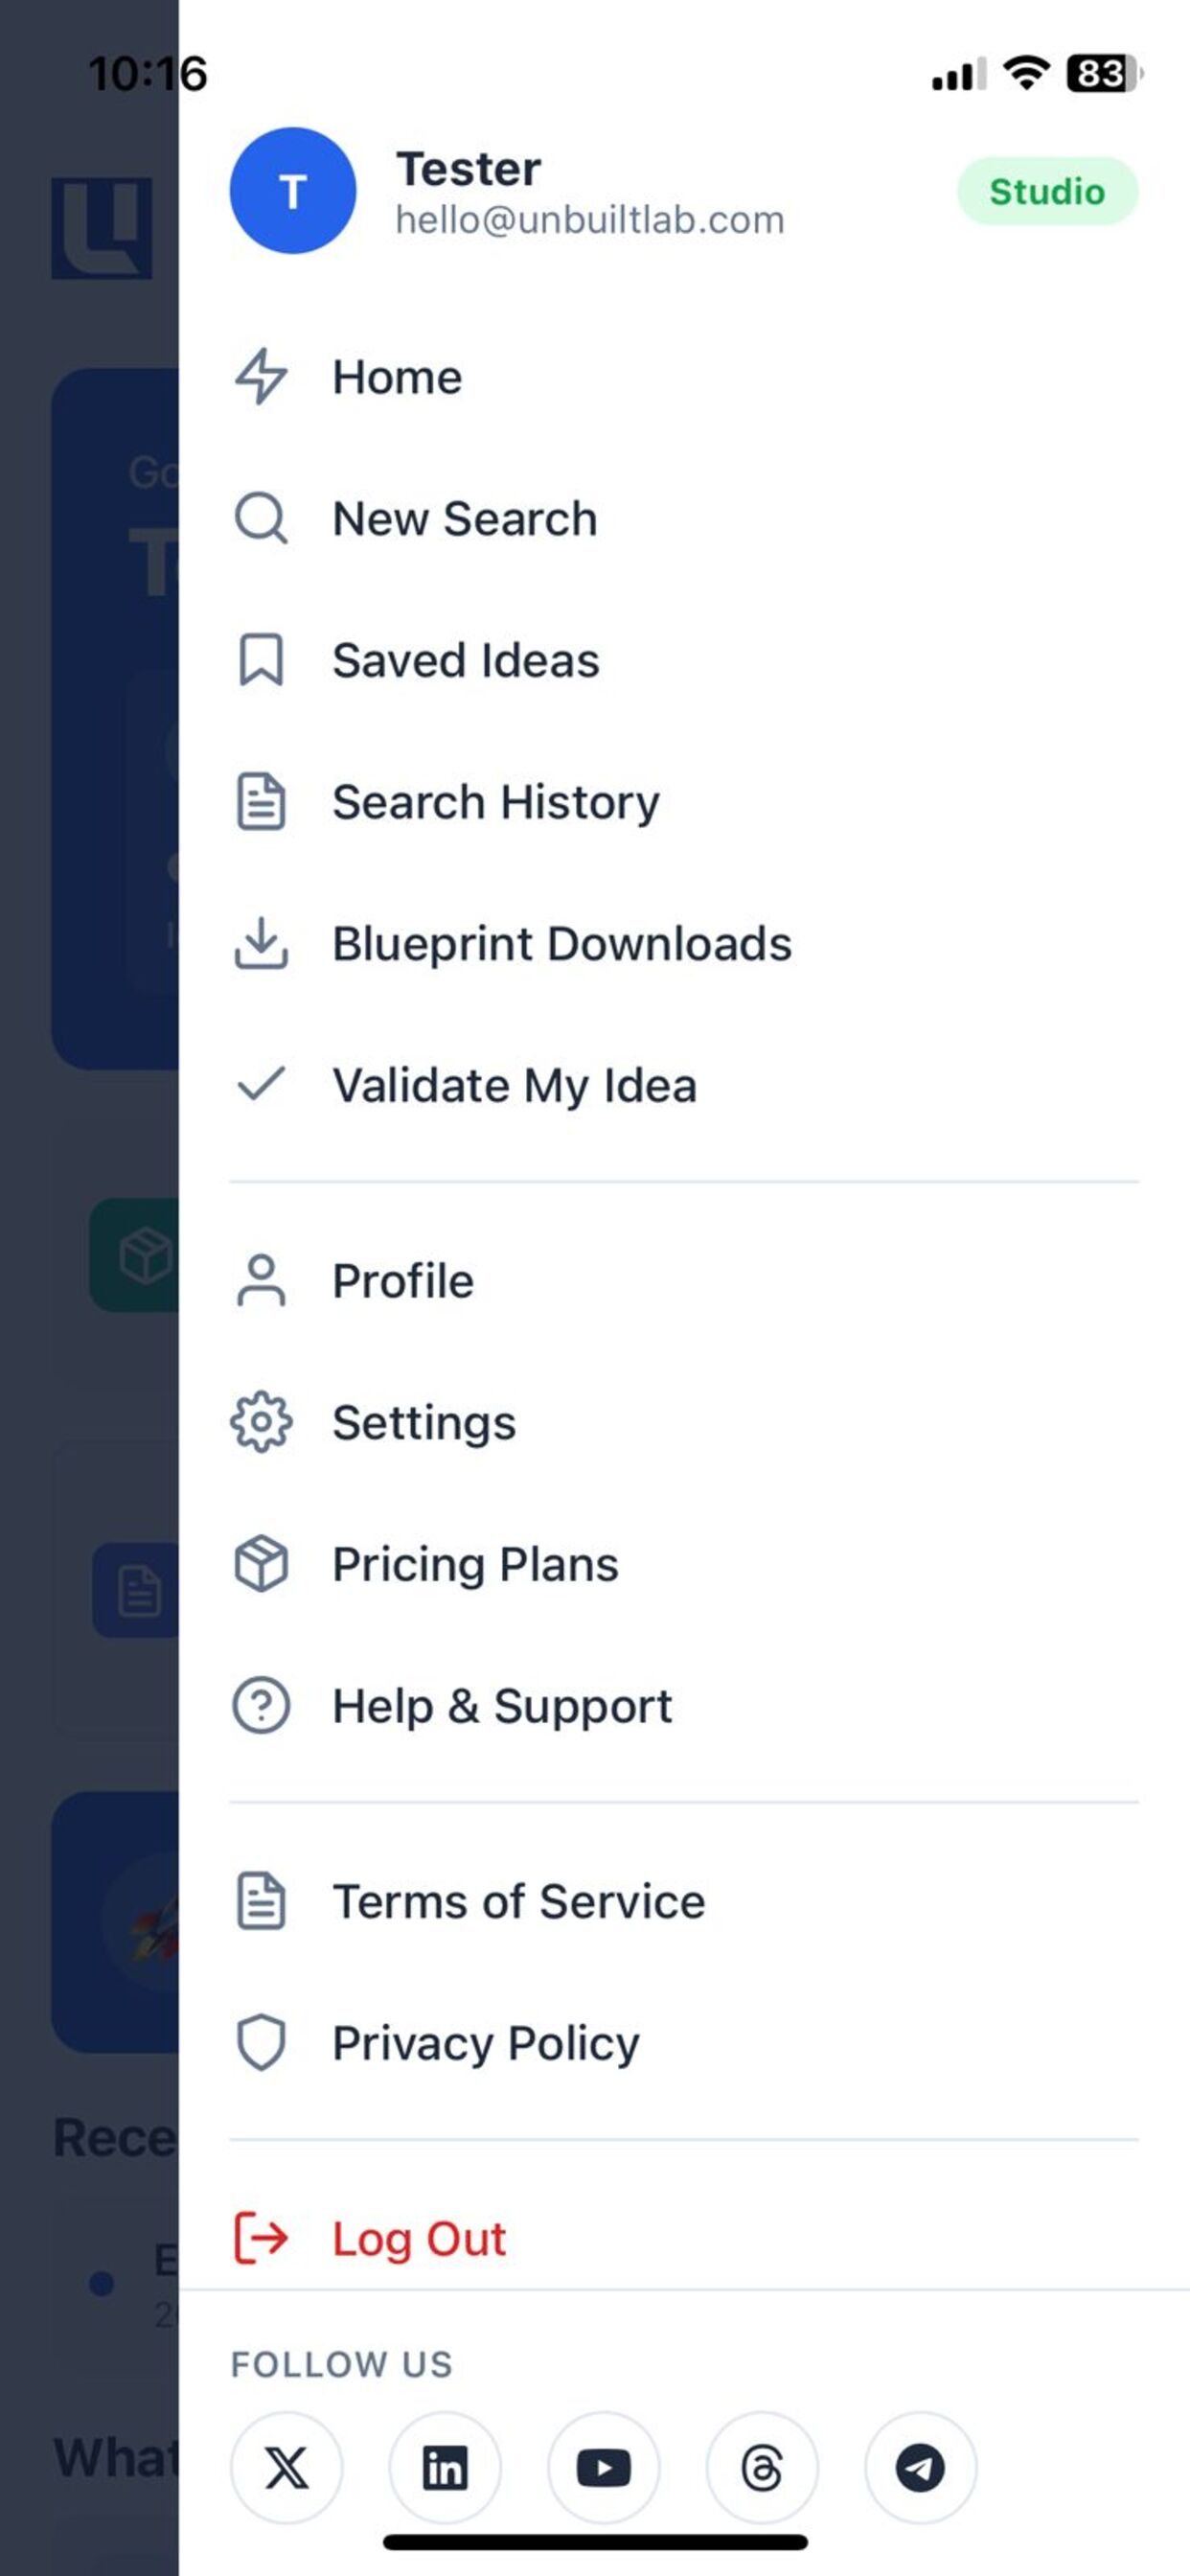Open Privacy Policy link
Image resolution: width=1190 pixels, height=2576 pixels.
(x=684, y=2043)
